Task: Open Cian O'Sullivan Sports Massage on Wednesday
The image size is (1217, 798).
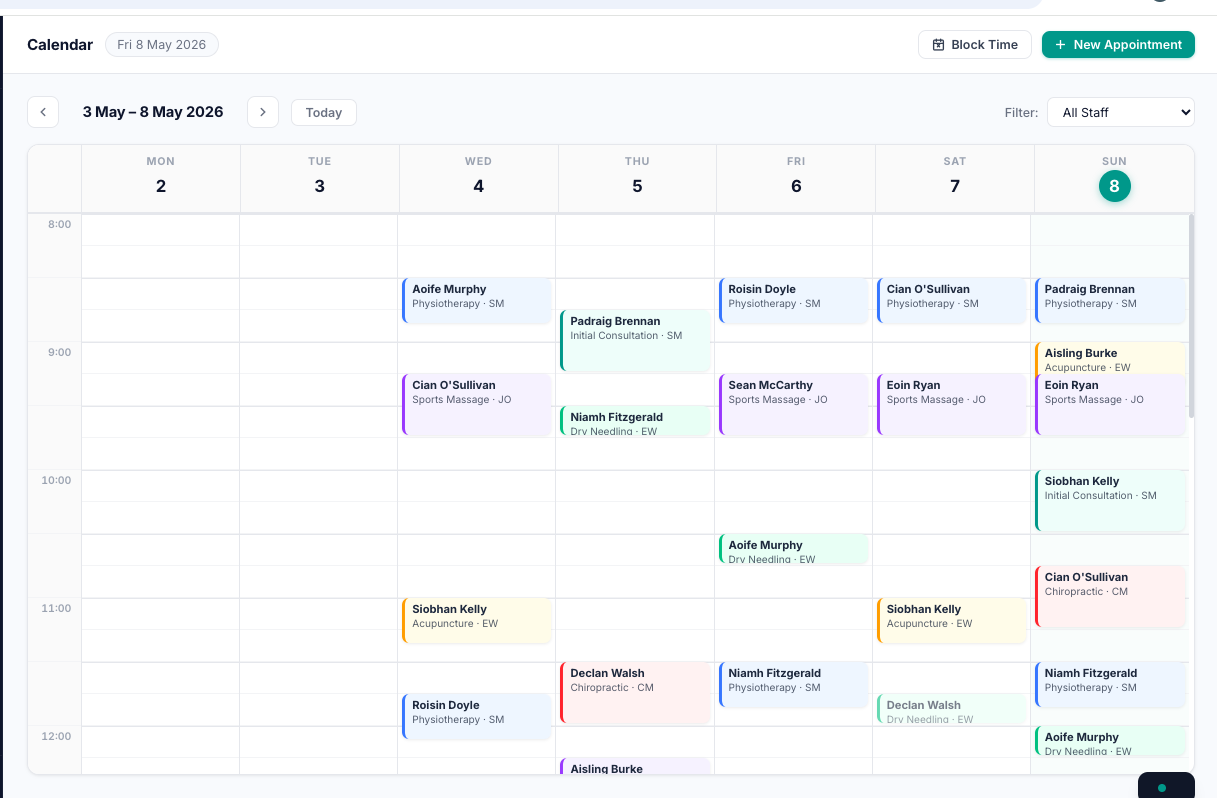Action: coord(477,405)
